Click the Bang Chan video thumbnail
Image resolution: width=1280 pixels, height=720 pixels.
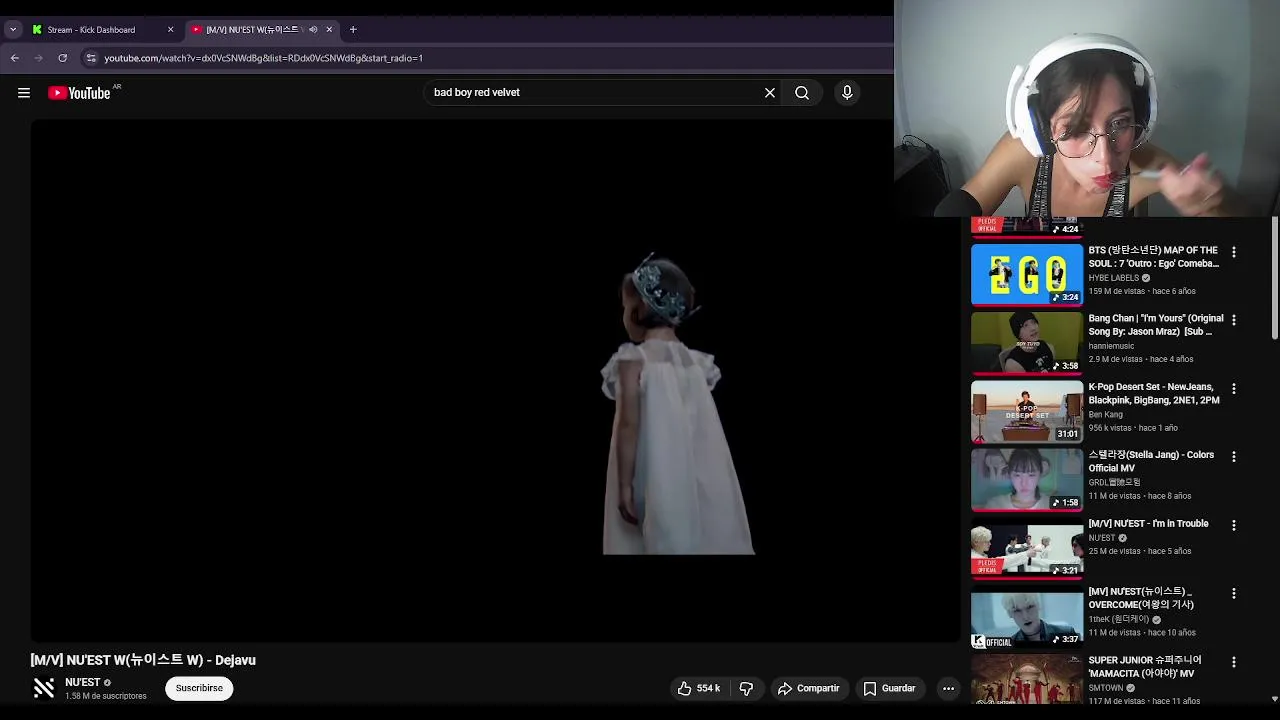[1027, 343]
